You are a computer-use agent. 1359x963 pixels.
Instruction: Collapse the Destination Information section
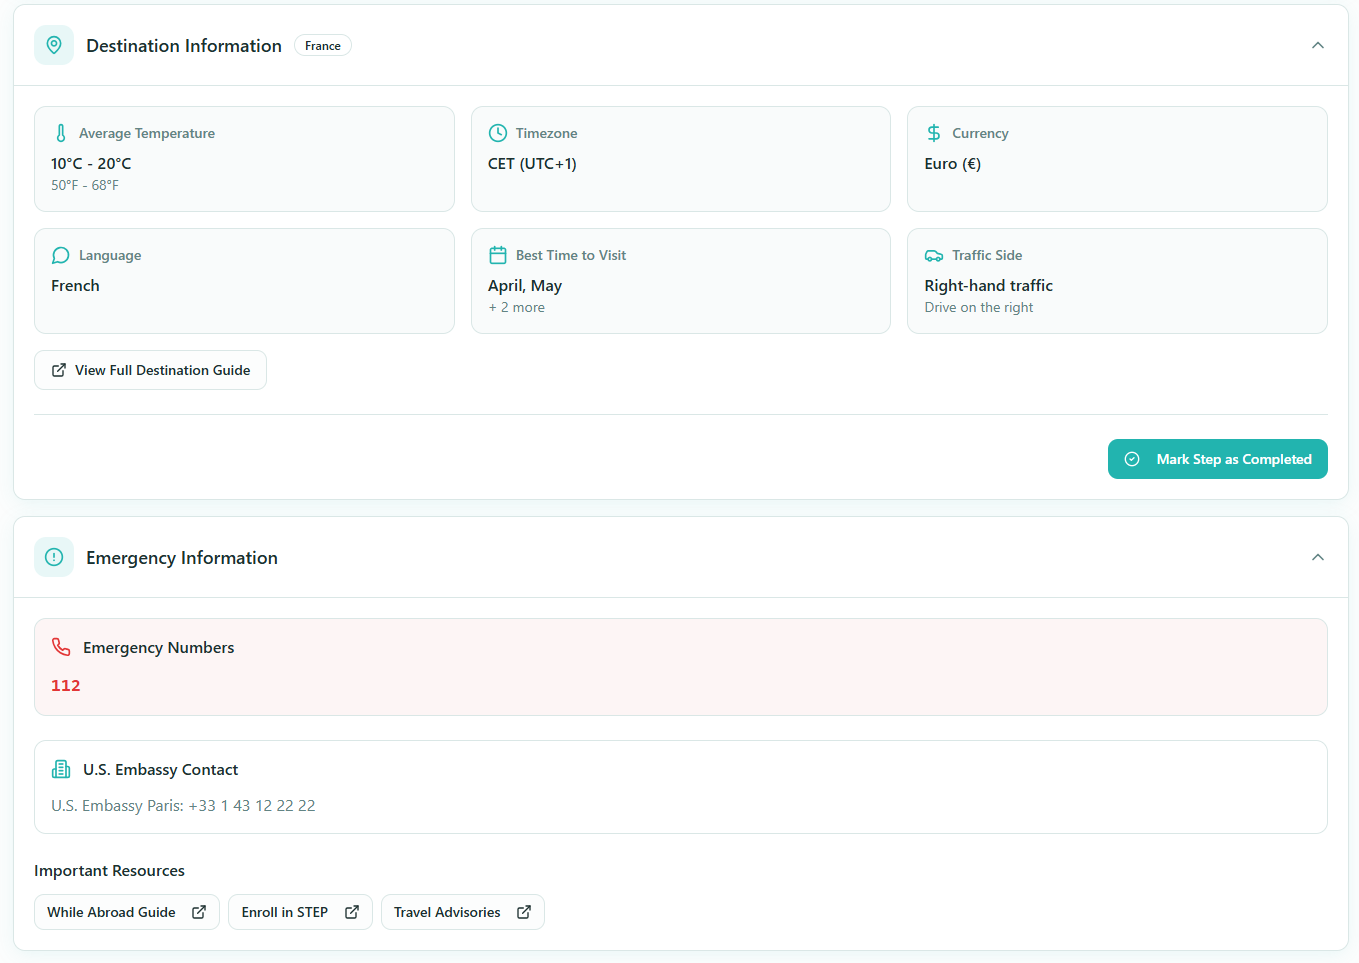point(1318,45)
